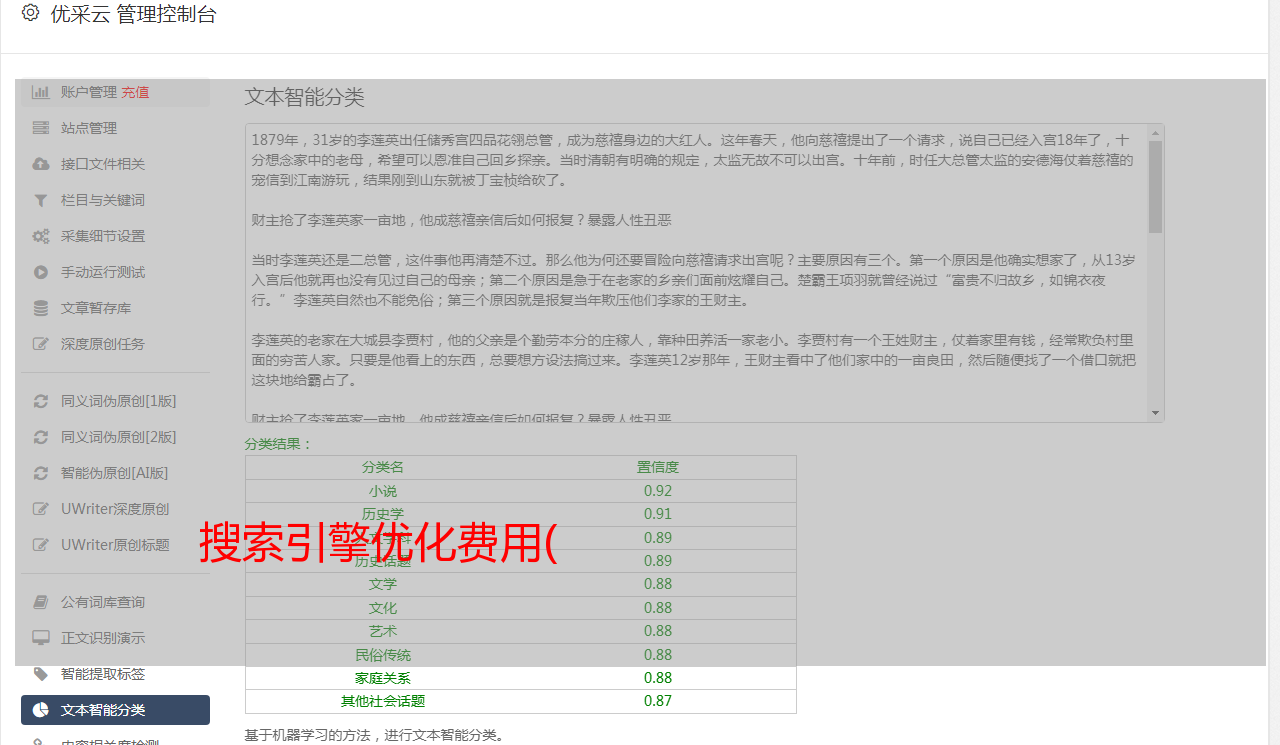This screenshot has width=1280, height=745.
Task: Click the 分类结果： label
Action: click(279, 444)
